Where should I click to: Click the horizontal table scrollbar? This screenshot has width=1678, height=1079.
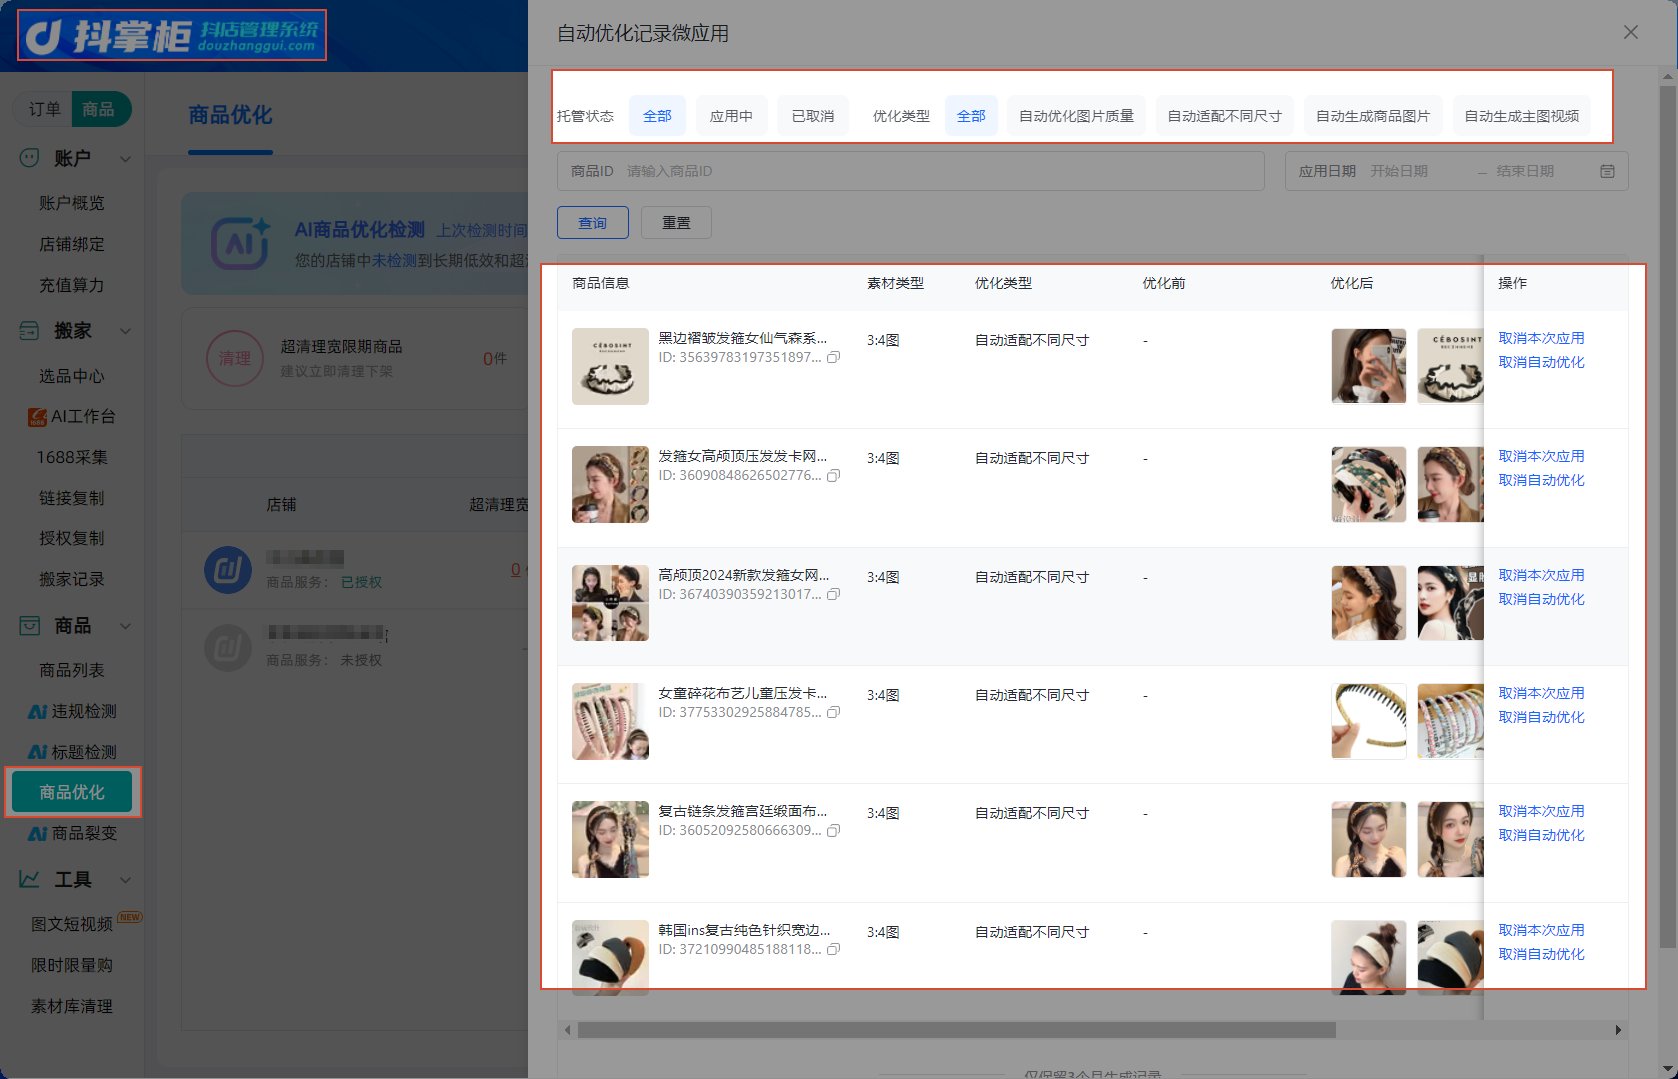[x=957, y=1030]
